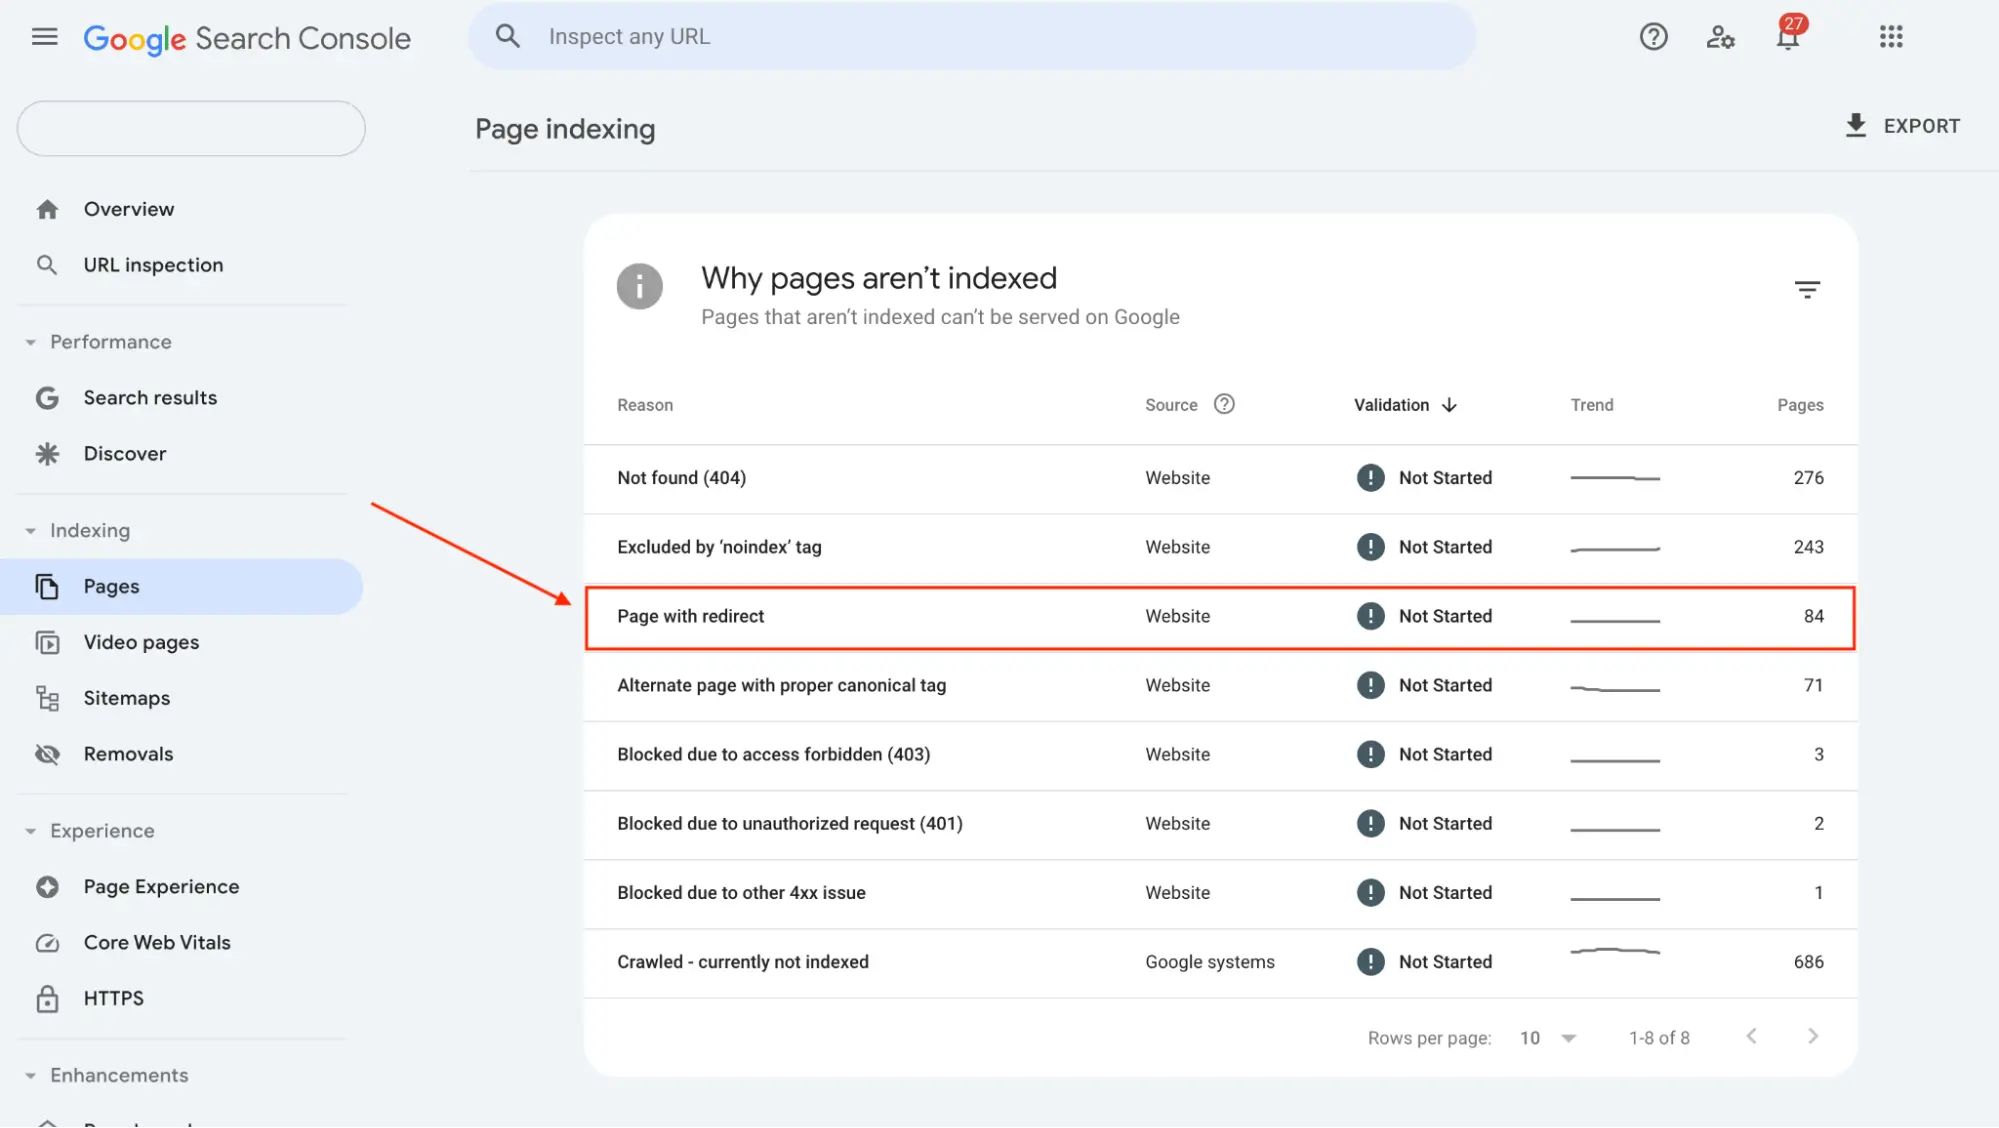The height and width of the screenshot is (1128, 1999).
Task: Open the Google apps grid
Action: click(x=1890, y=36)
